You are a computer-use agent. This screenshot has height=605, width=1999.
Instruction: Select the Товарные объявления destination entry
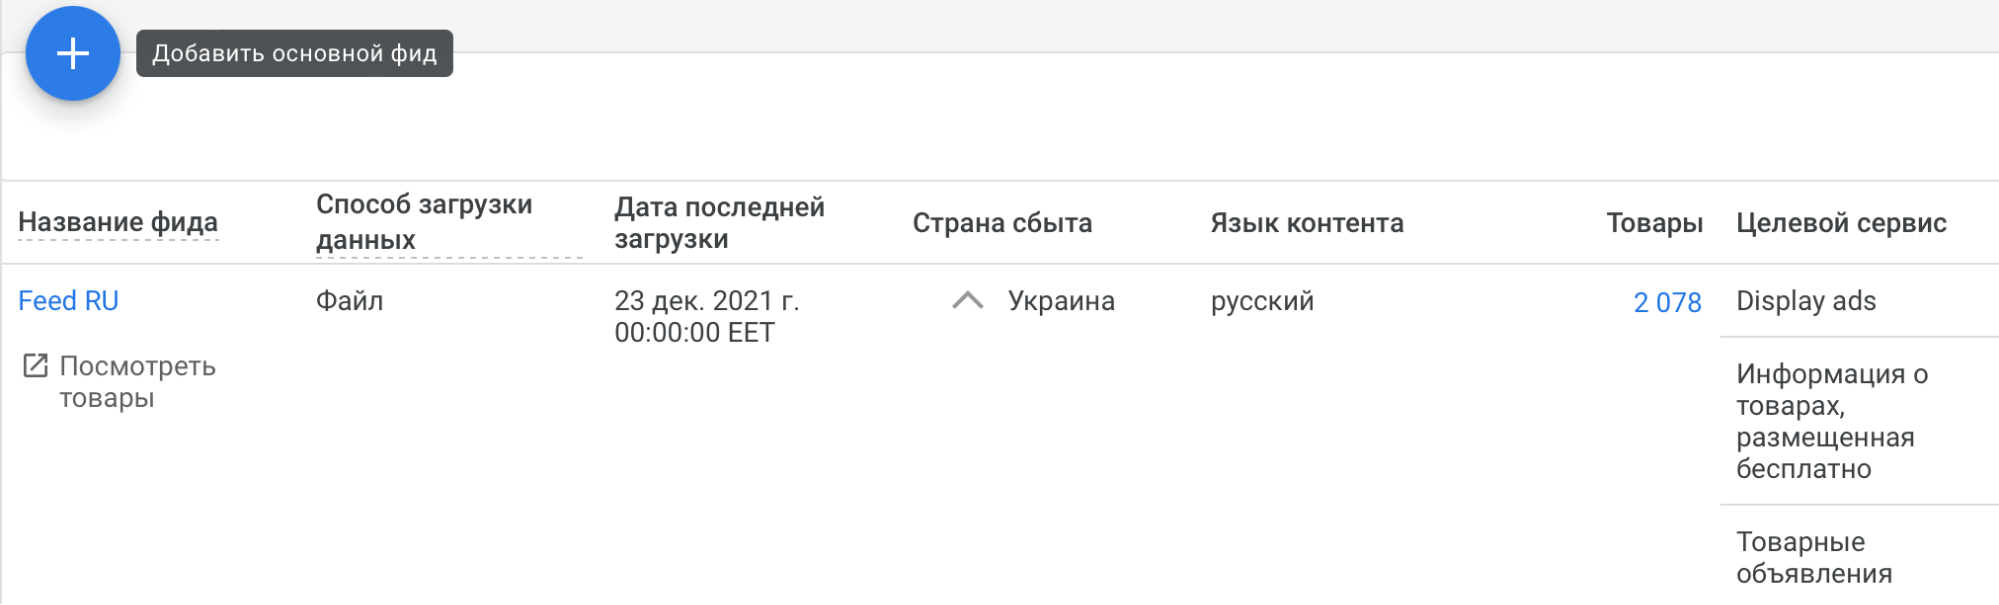coord(1813,557)
